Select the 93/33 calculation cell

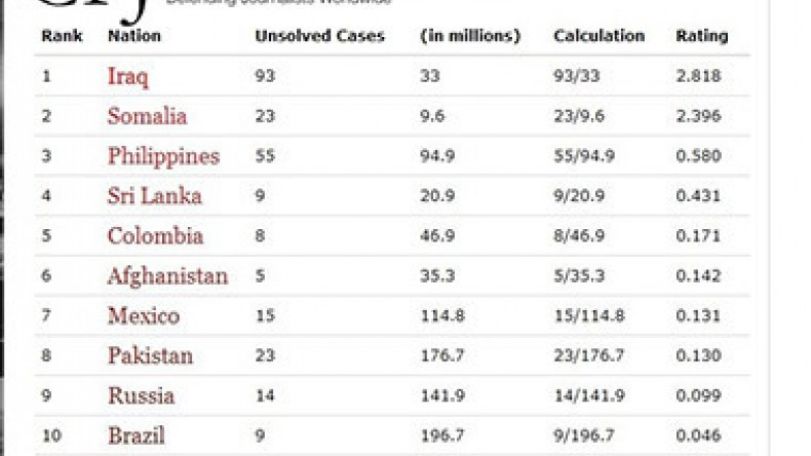click(x=577, y=76)
